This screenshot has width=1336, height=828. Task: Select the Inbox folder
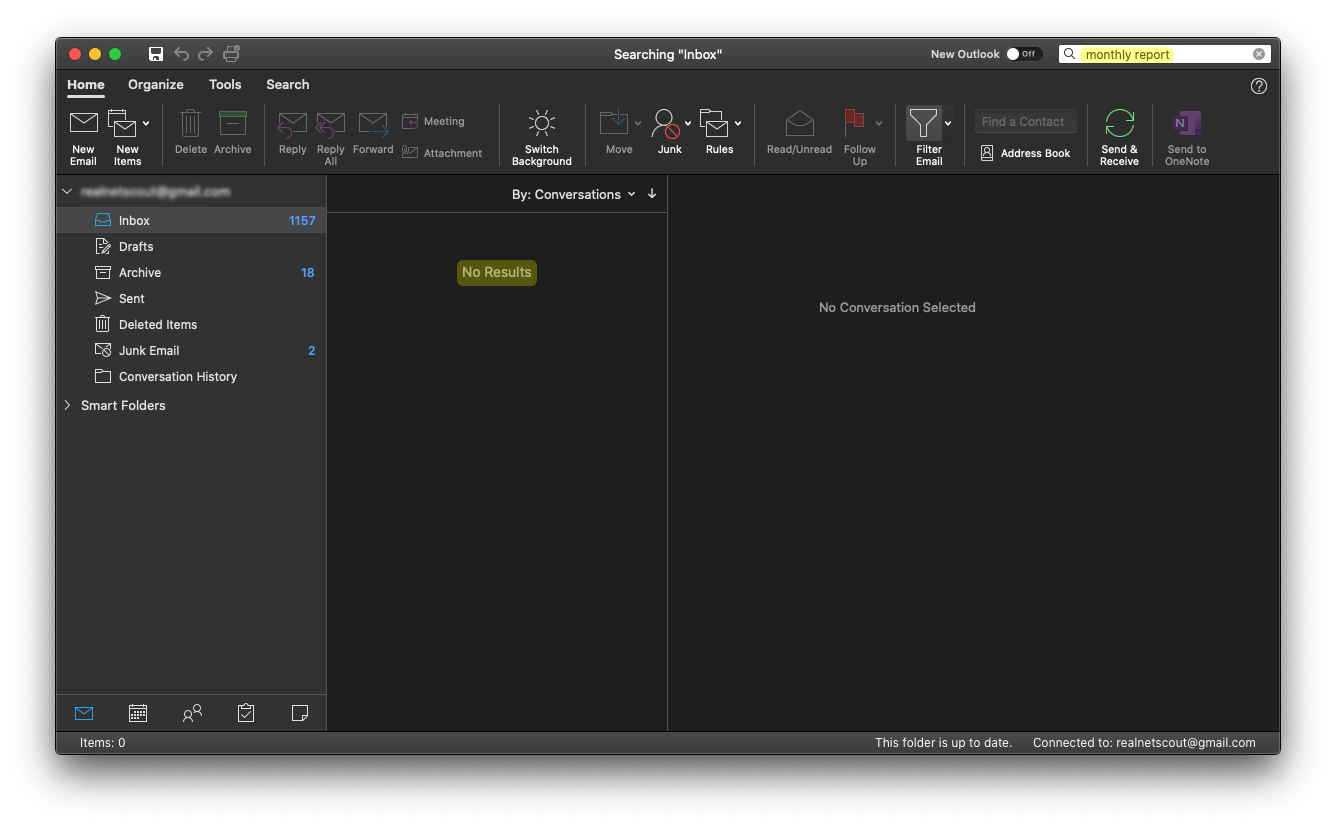click(x=191, y=220)
